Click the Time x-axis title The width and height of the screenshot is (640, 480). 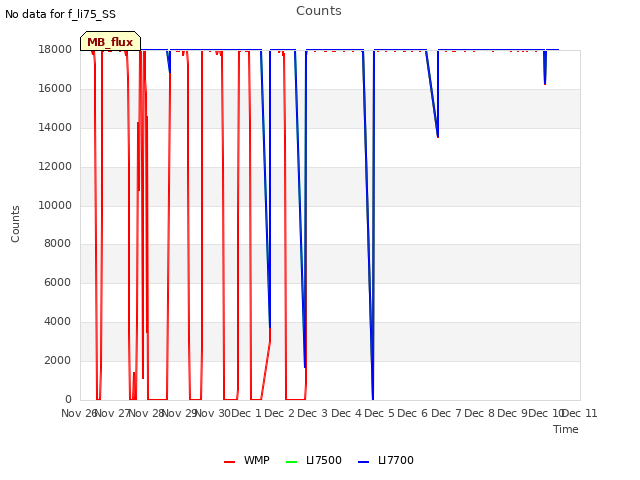(x=566, y=429)
